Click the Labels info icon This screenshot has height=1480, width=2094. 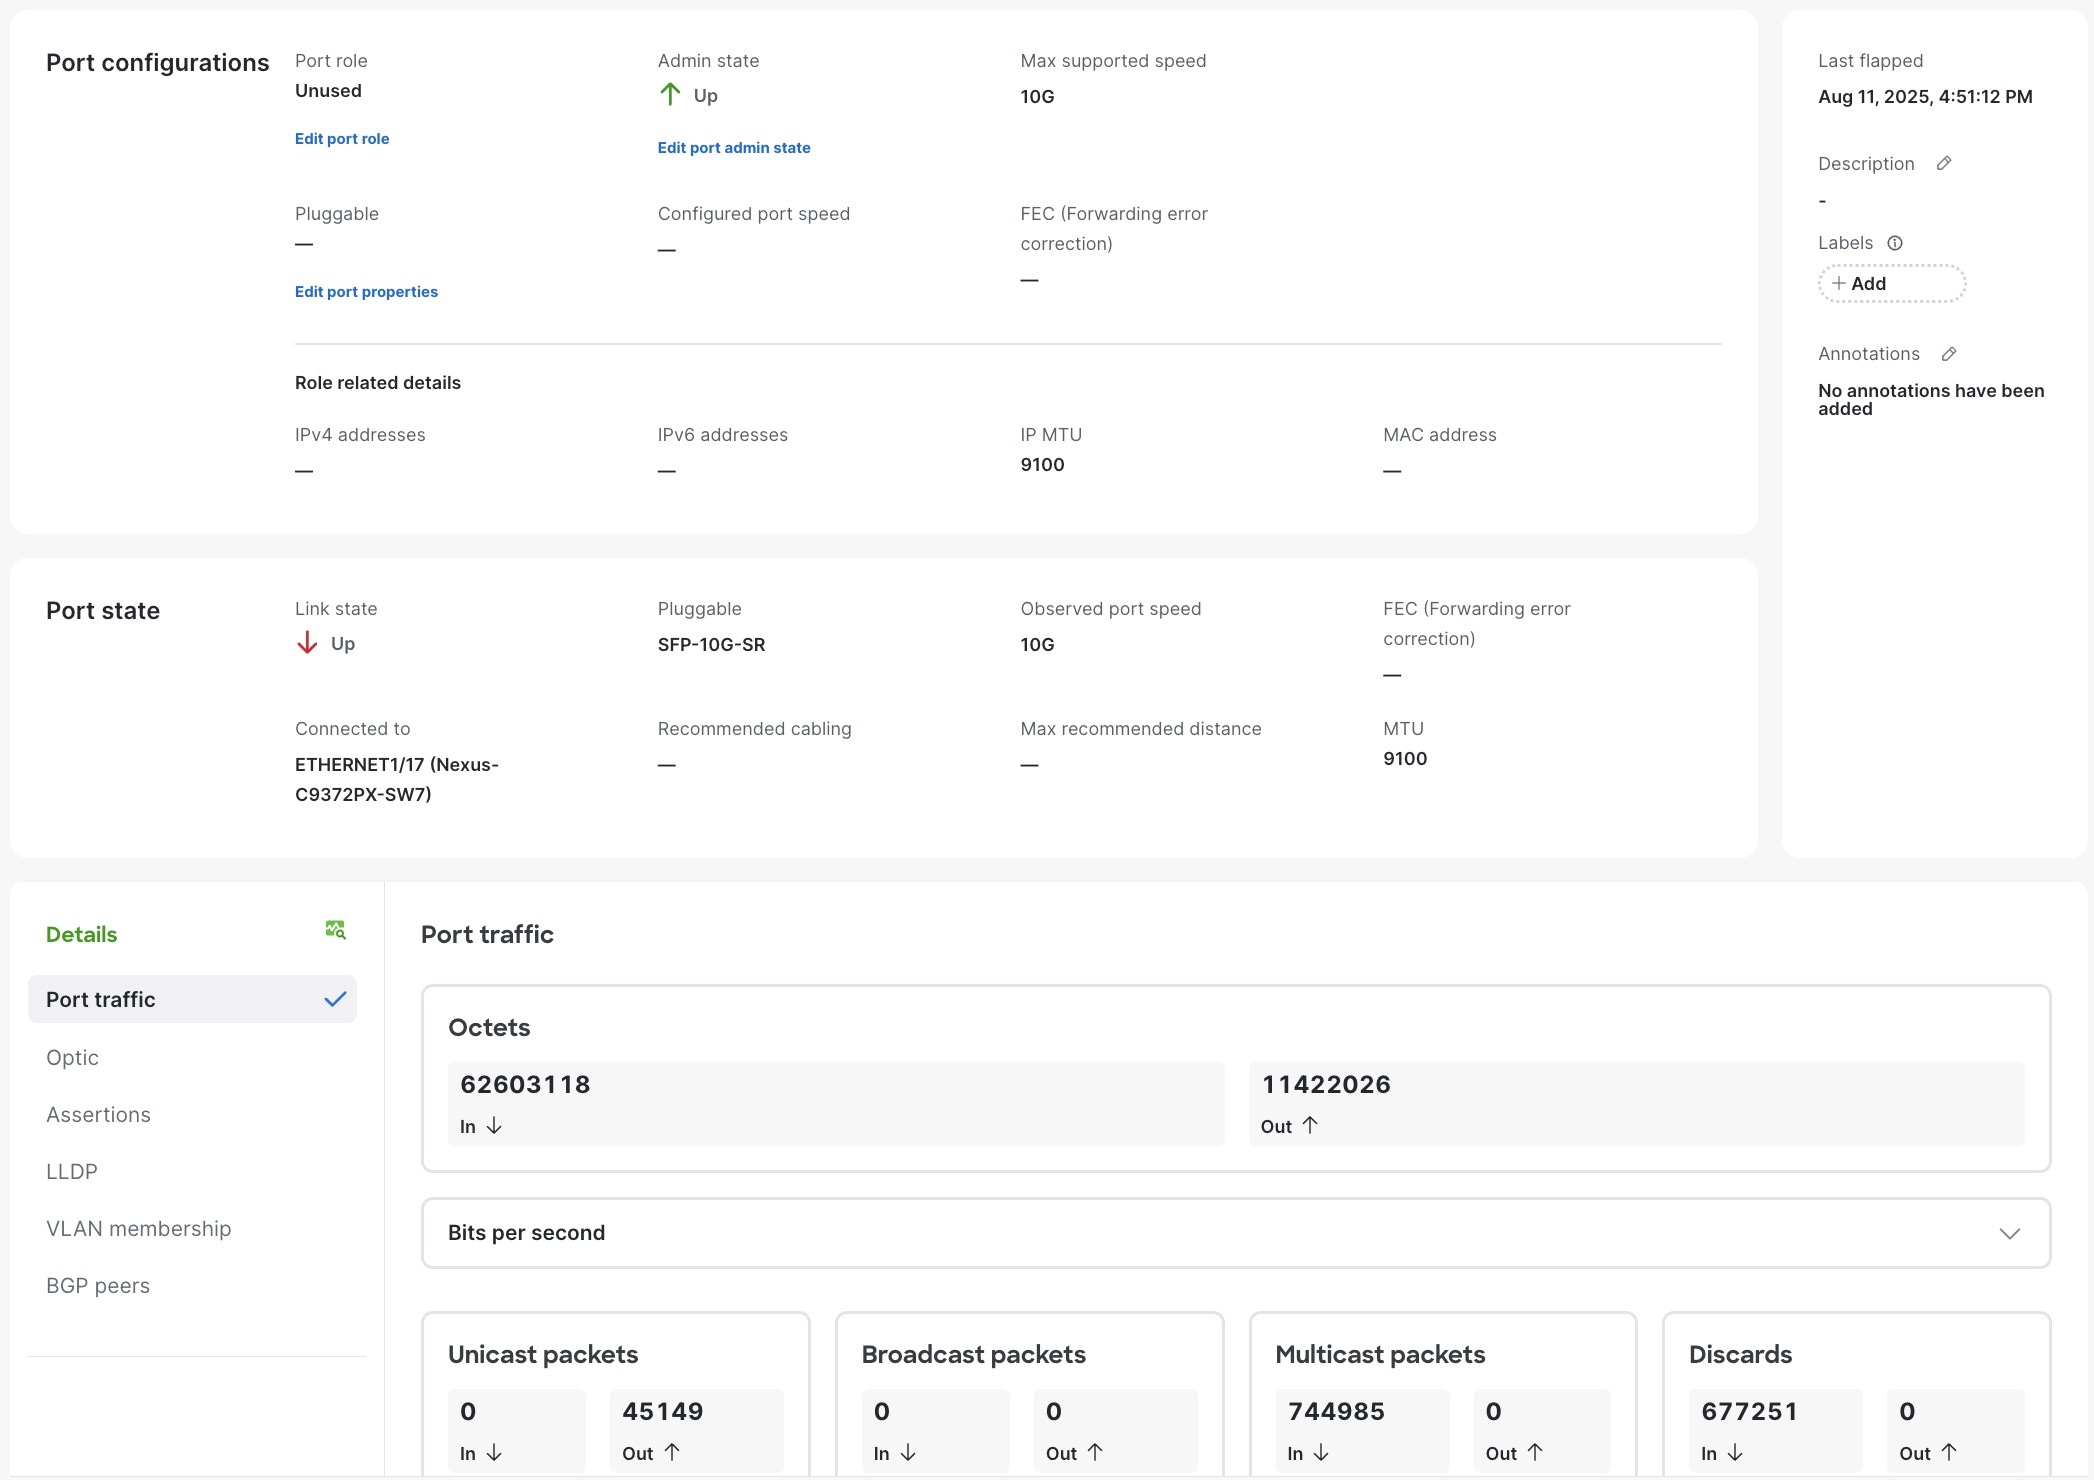point(1895,243)
